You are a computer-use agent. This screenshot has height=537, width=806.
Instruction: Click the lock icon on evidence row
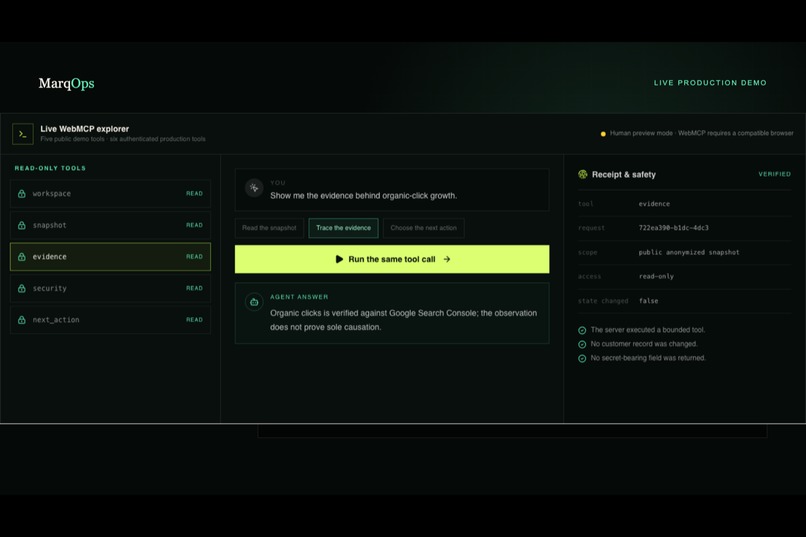tap(22, 256)
